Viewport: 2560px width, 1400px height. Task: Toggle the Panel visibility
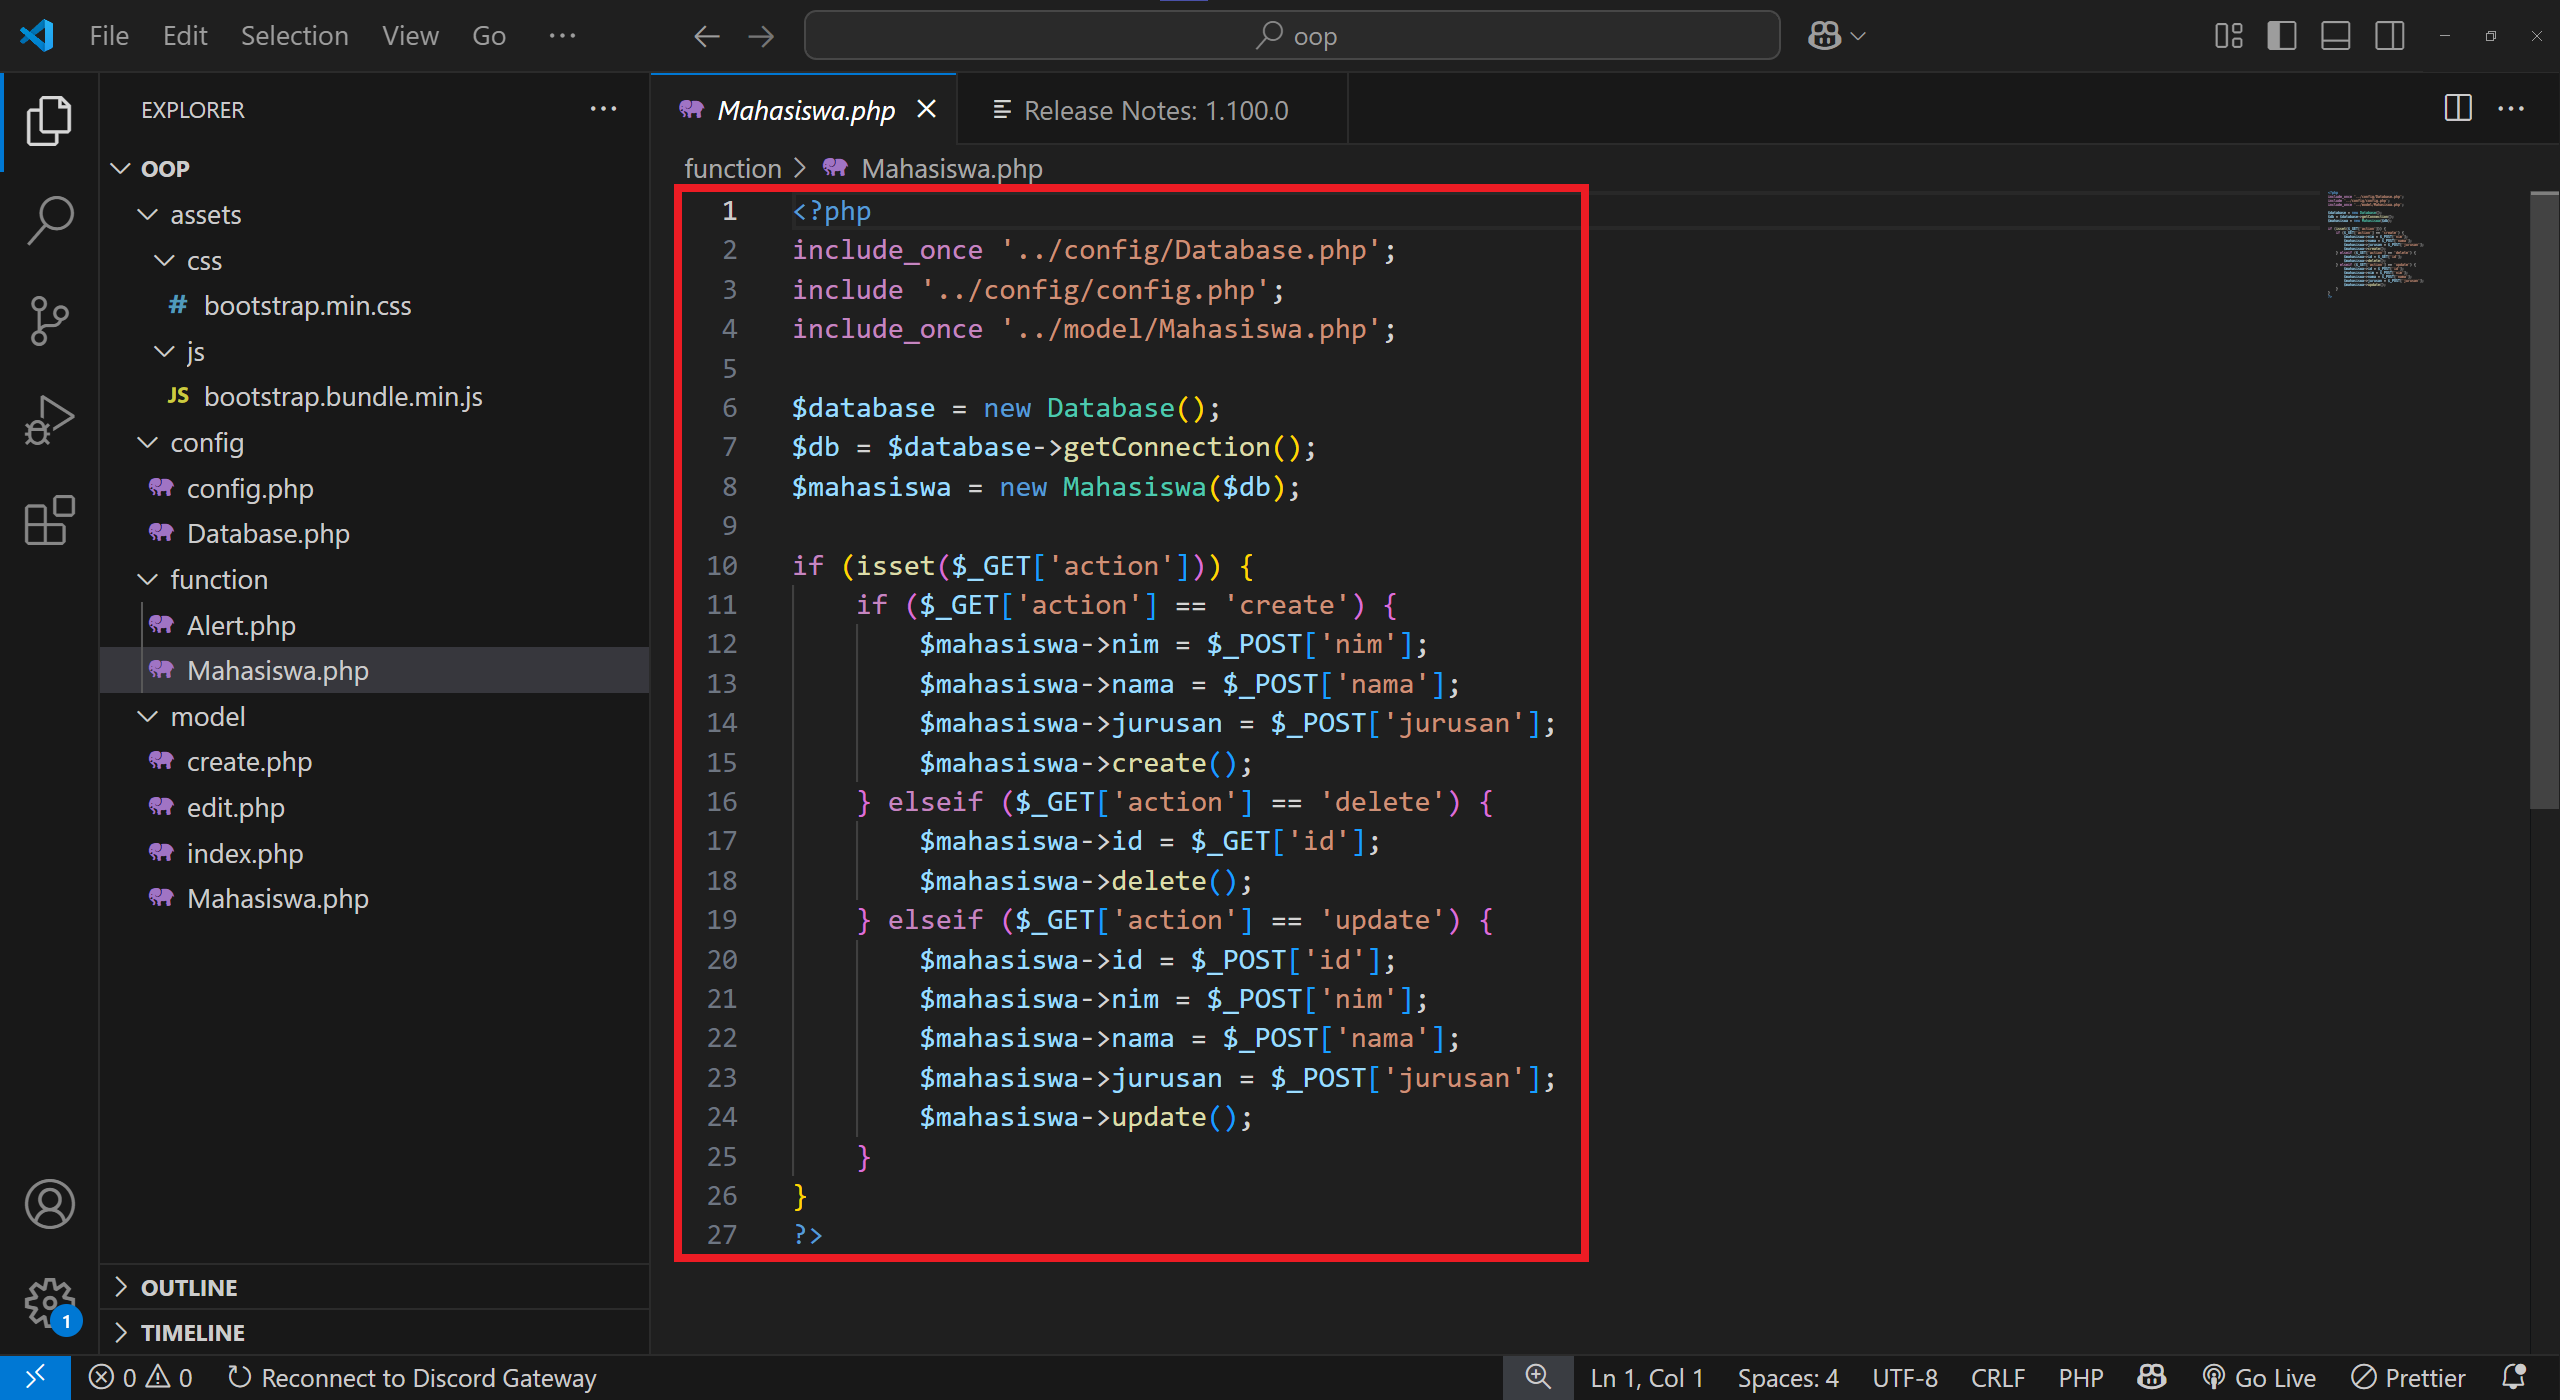click(2335, 35)
